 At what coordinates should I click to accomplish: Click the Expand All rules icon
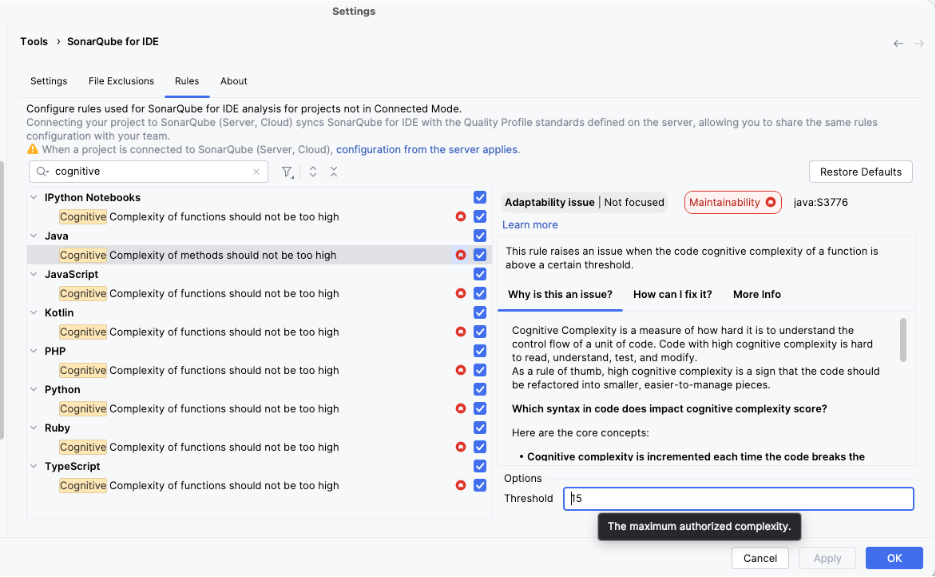pyautogui.click(x=313, y=172)
